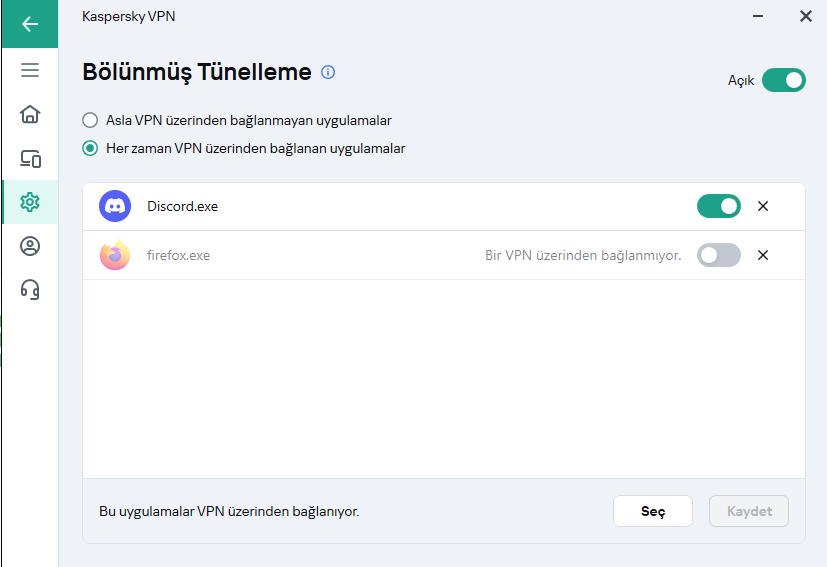827x567 pixels.
Task: Click the Discord app icon
Action: pos(115,206)
